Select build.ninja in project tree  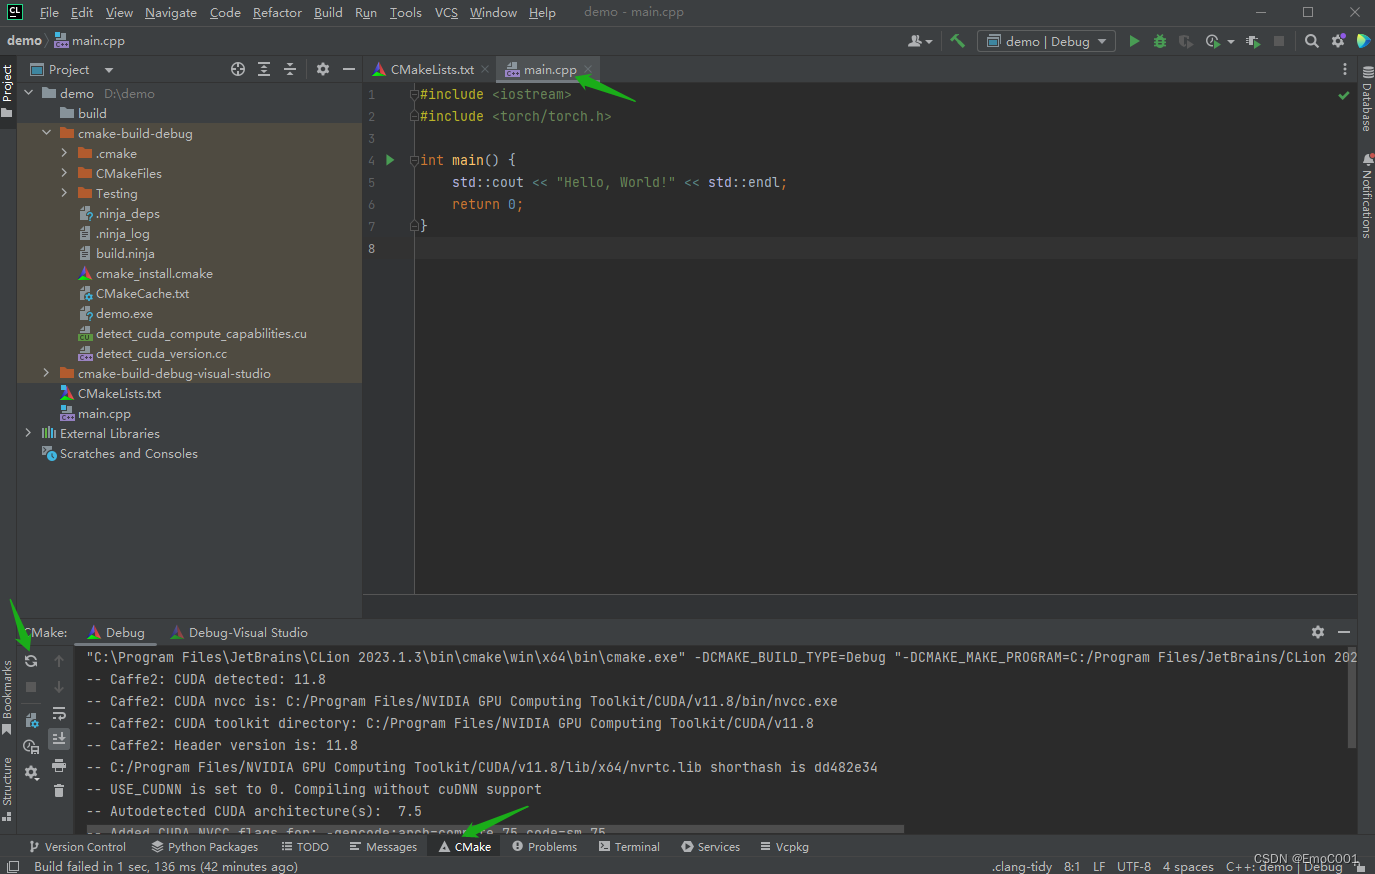(x=125, y=253)
